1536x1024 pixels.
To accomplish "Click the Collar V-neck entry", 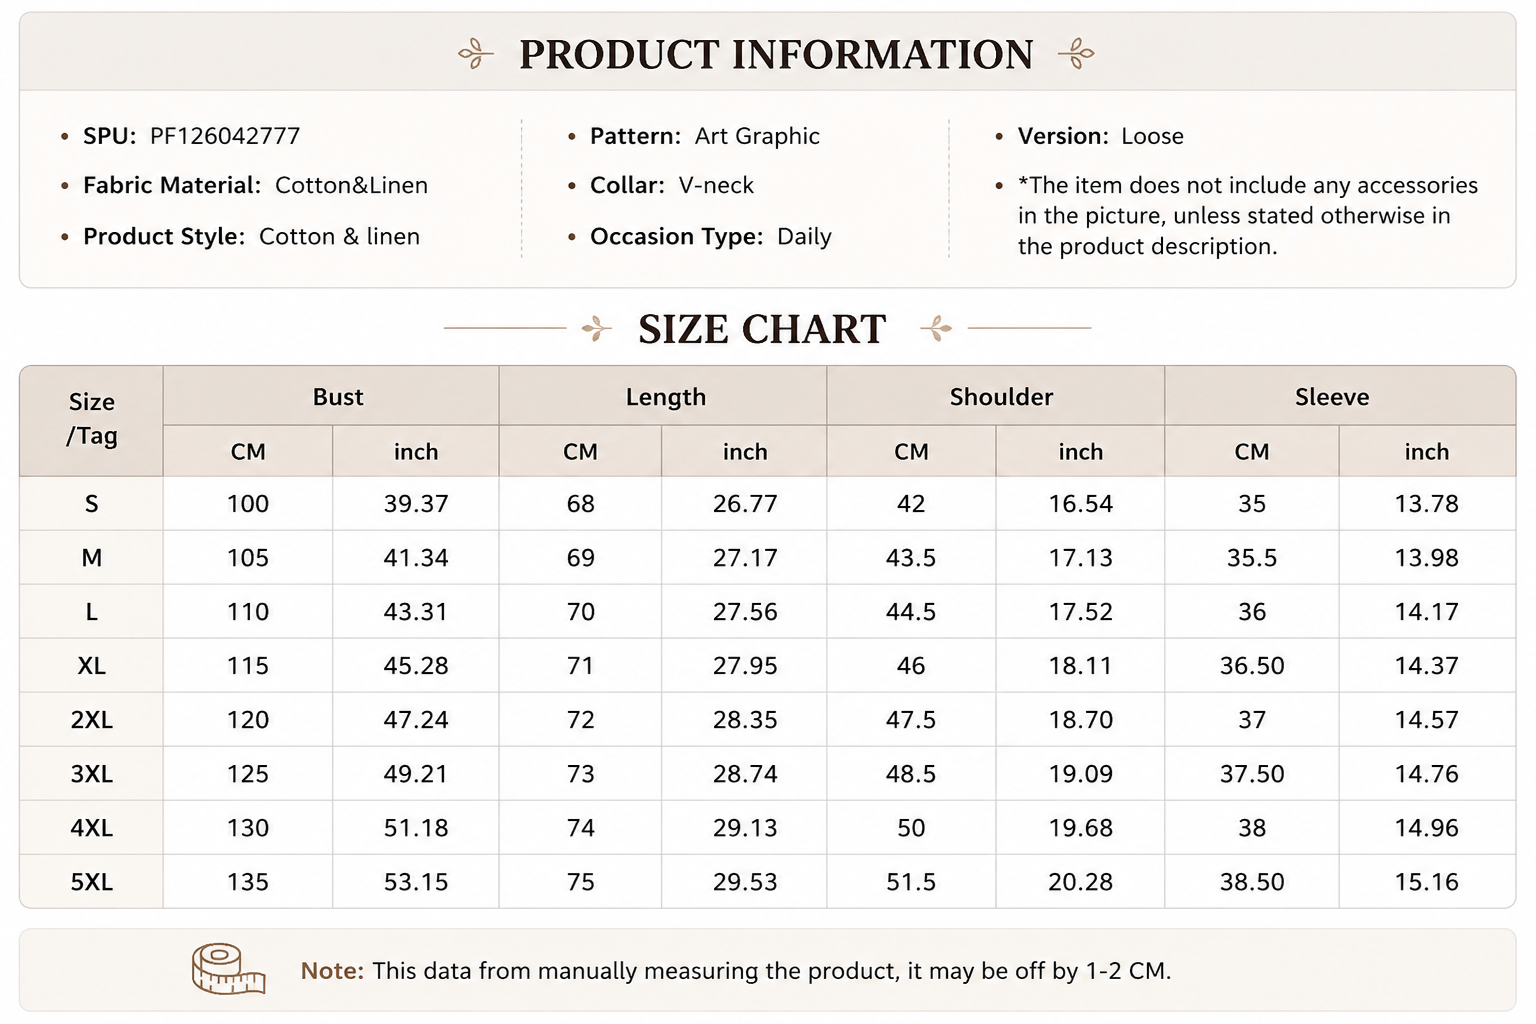I will coord(672,186).
